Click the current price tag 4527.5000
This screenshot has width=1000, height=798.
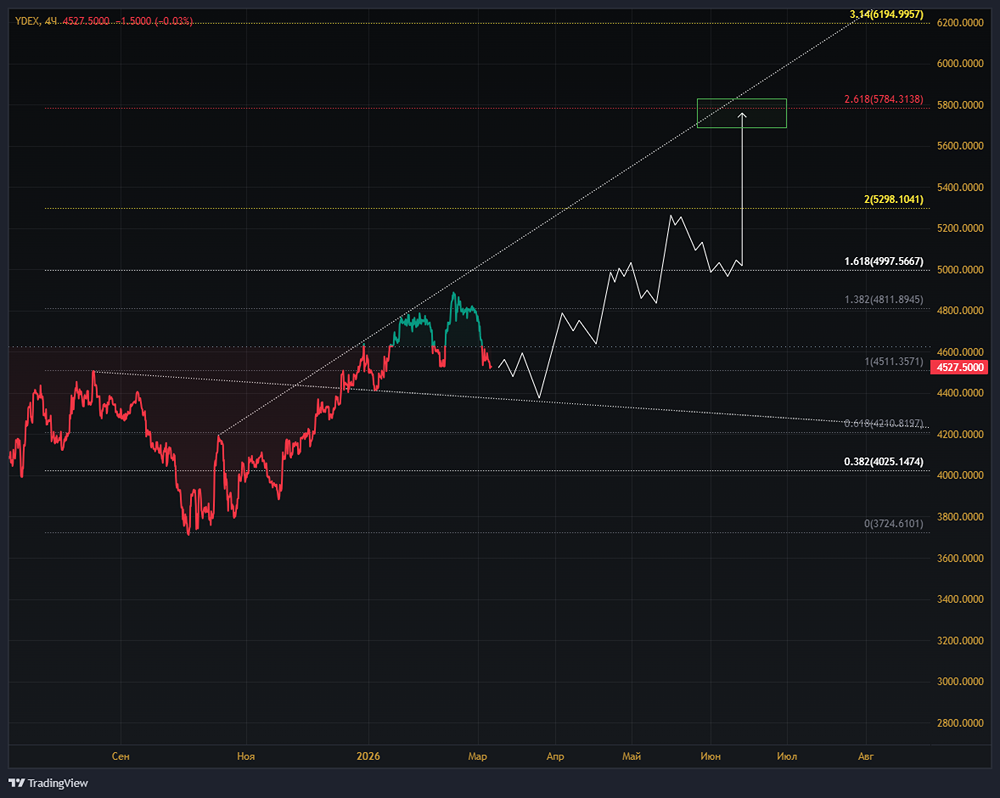[x=960, y=367]
